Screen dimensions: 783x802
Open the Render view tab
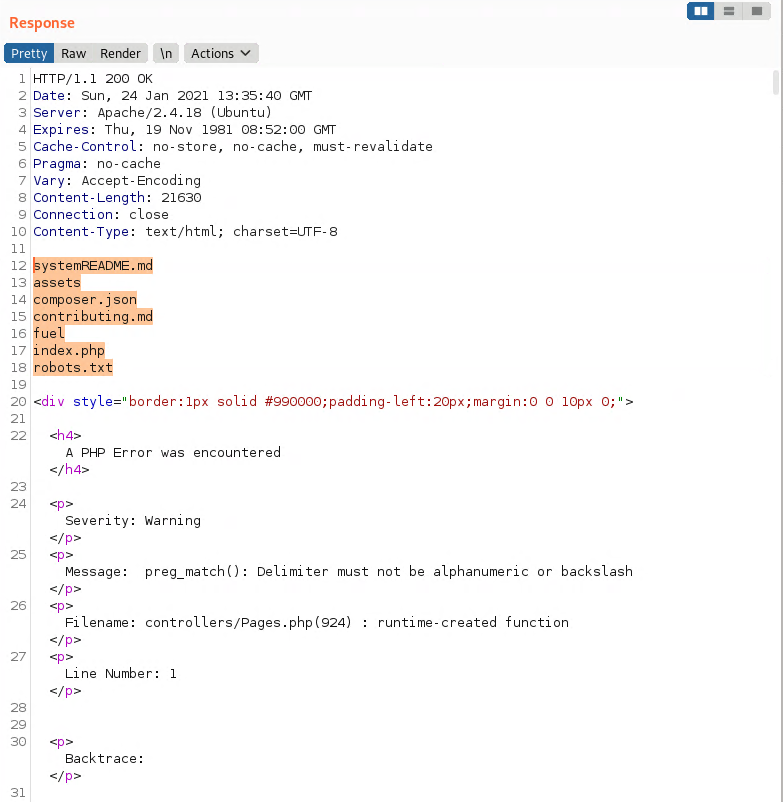click(120, 53)
